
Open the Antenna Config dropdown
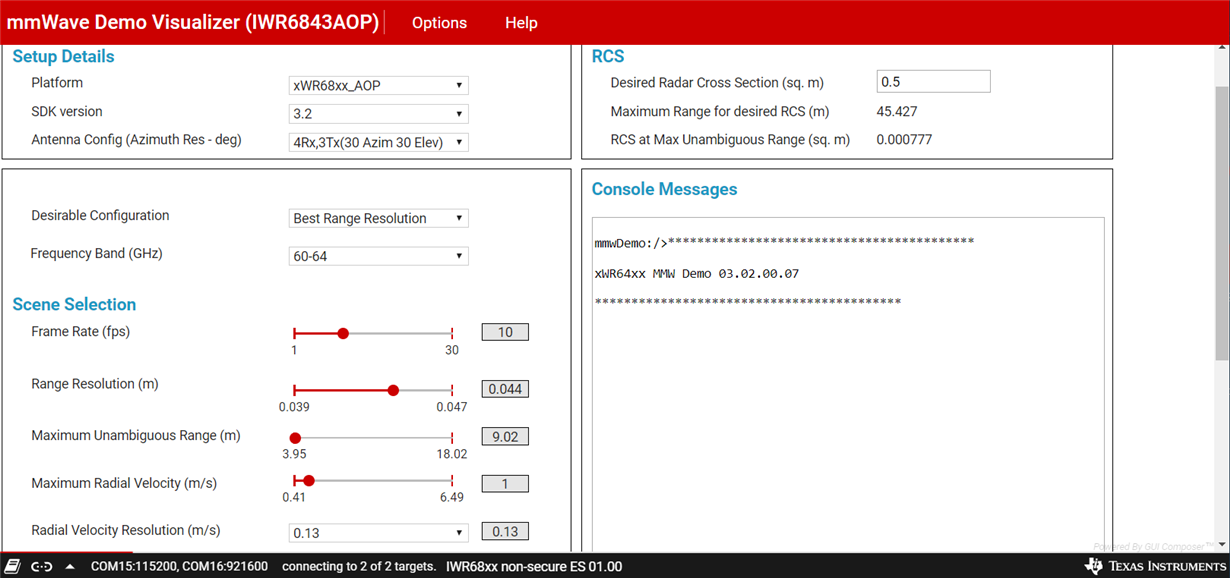[378, 142]
